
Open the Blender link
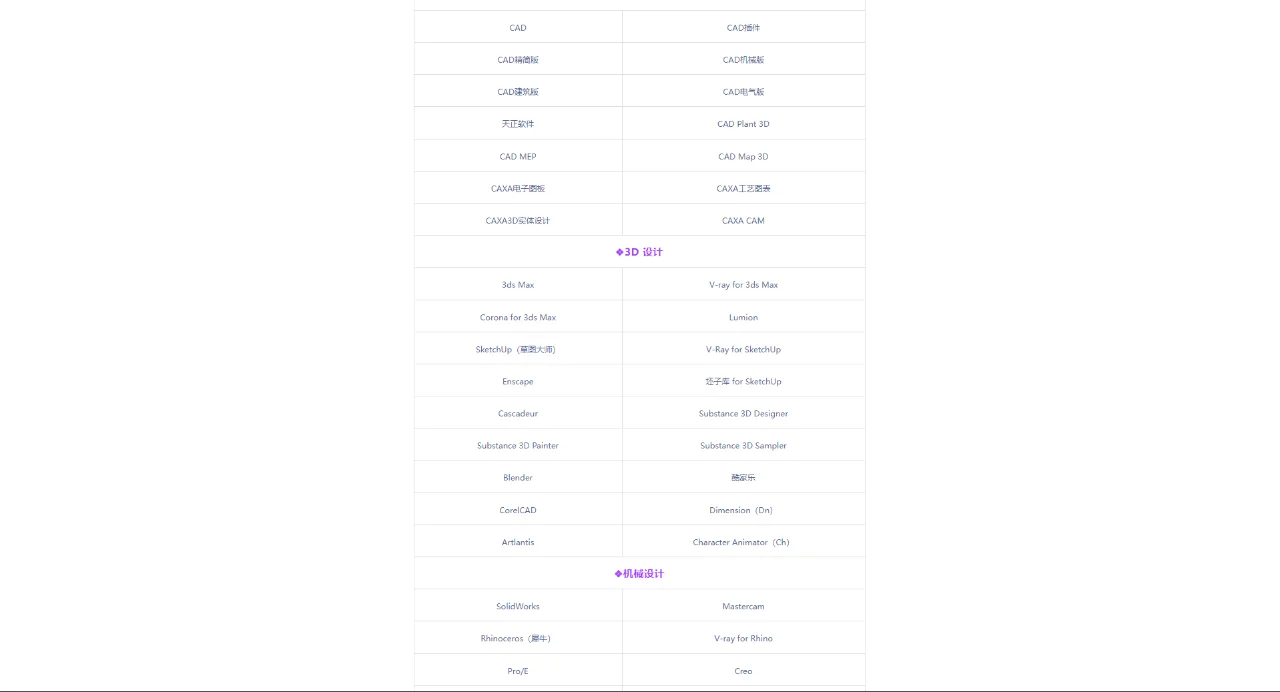click(518, 477)
